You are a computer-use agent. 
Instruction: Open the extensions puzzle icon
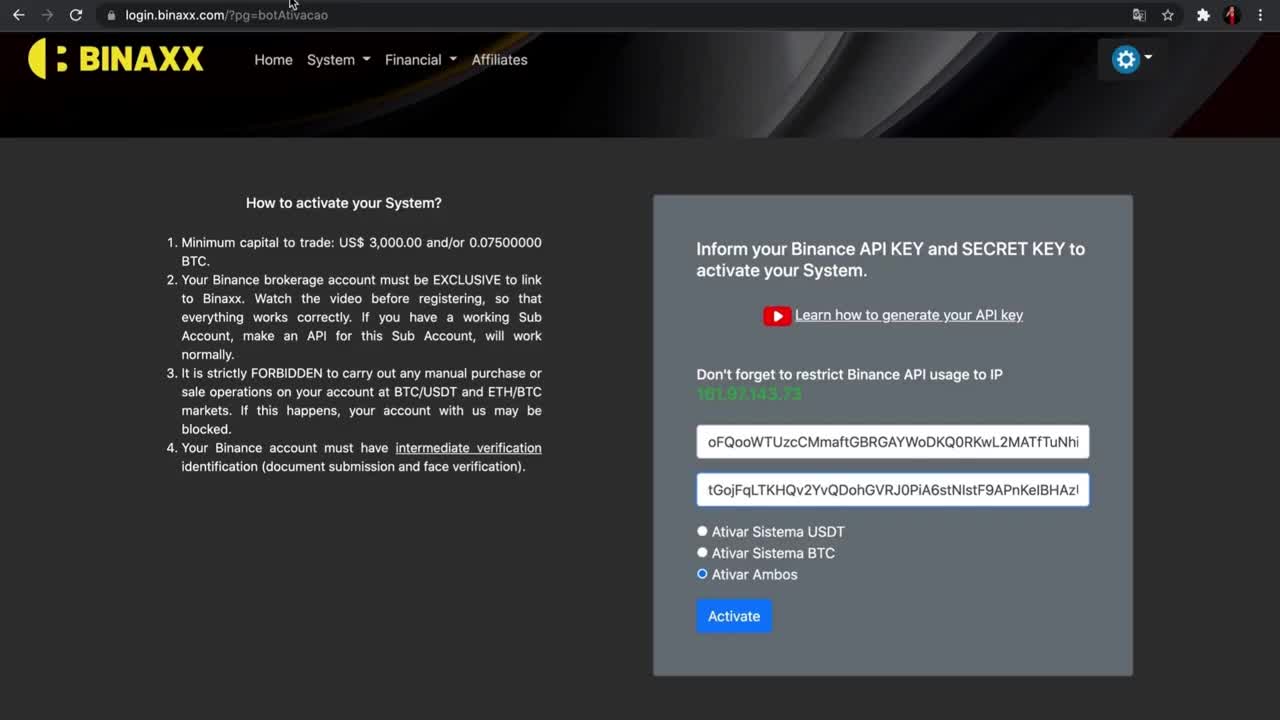[1203, 15]
